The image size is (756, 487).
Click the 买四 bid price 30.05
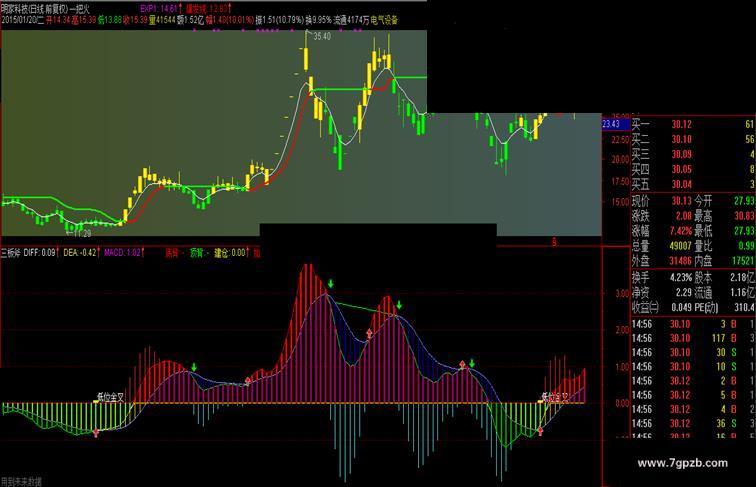[682, 169]
